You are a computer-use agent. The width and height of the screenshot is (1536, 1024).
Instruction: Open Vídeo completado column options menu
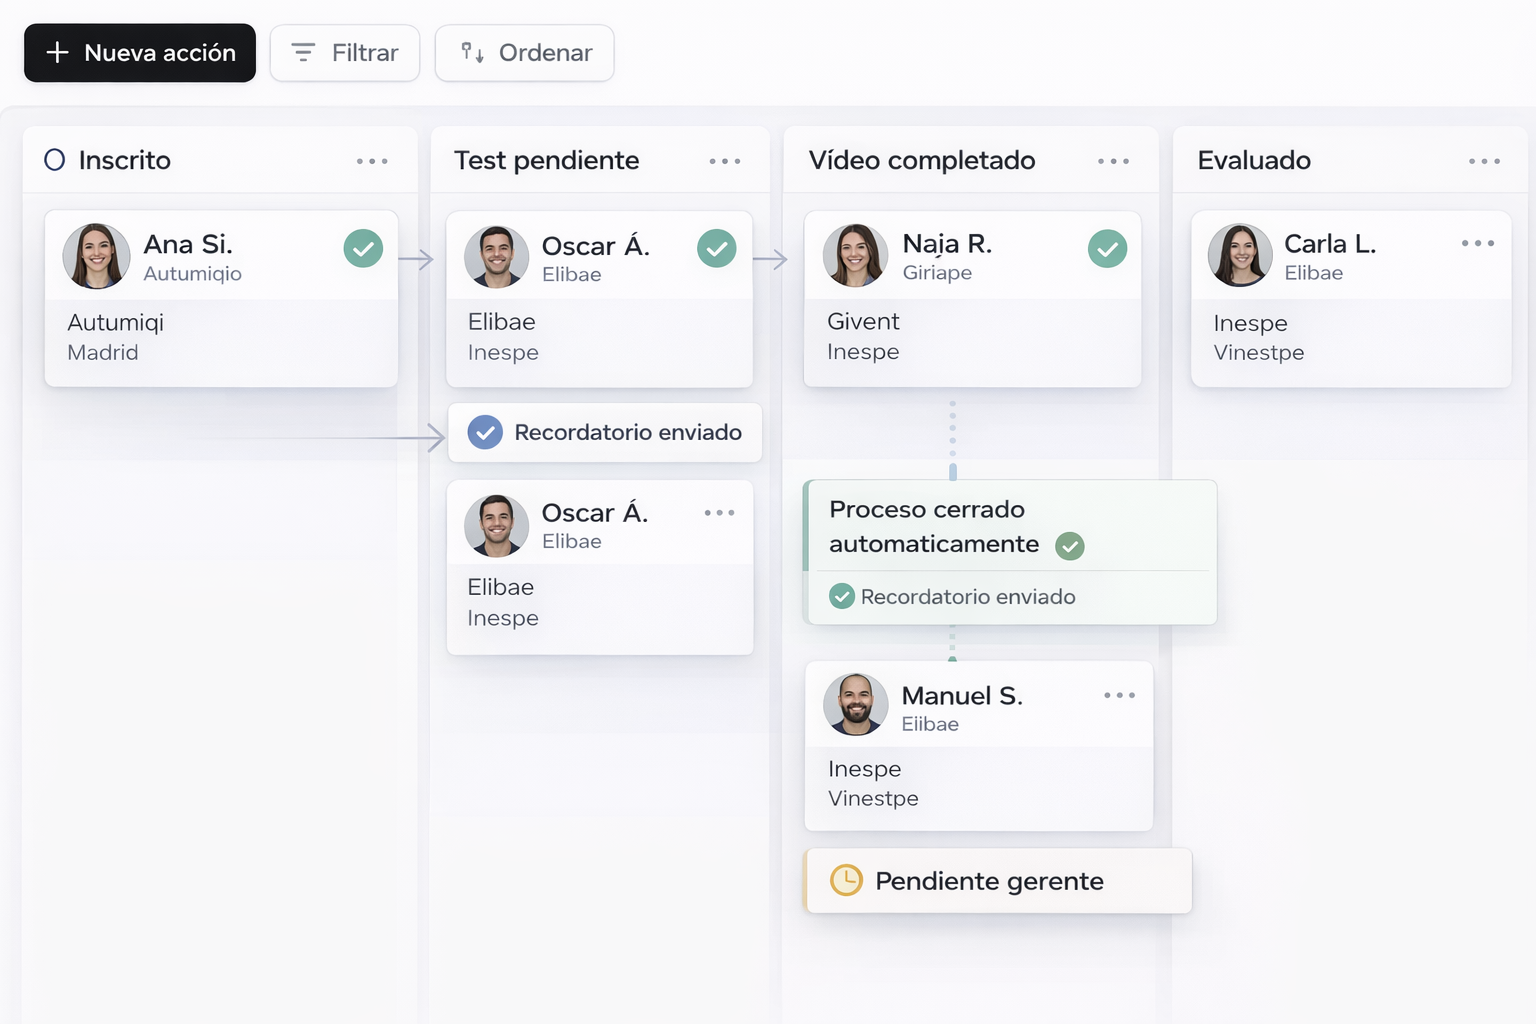[x=1113, y=161]
